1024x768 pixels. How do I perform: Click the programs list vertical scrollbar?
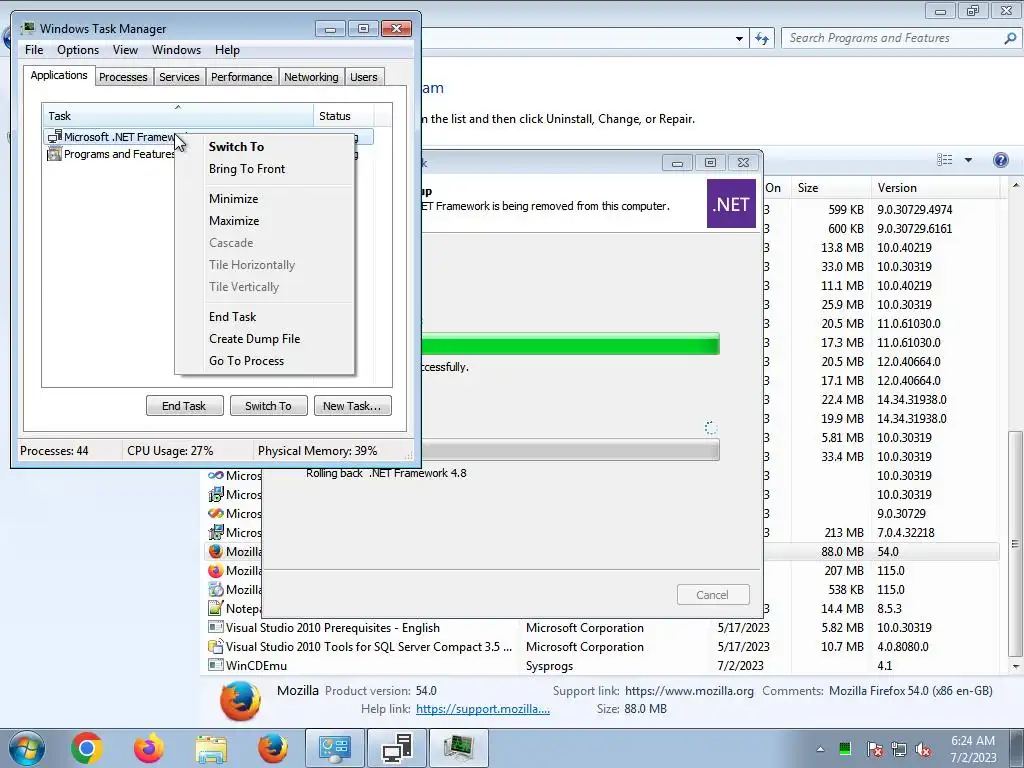[x=1016, y=543]
